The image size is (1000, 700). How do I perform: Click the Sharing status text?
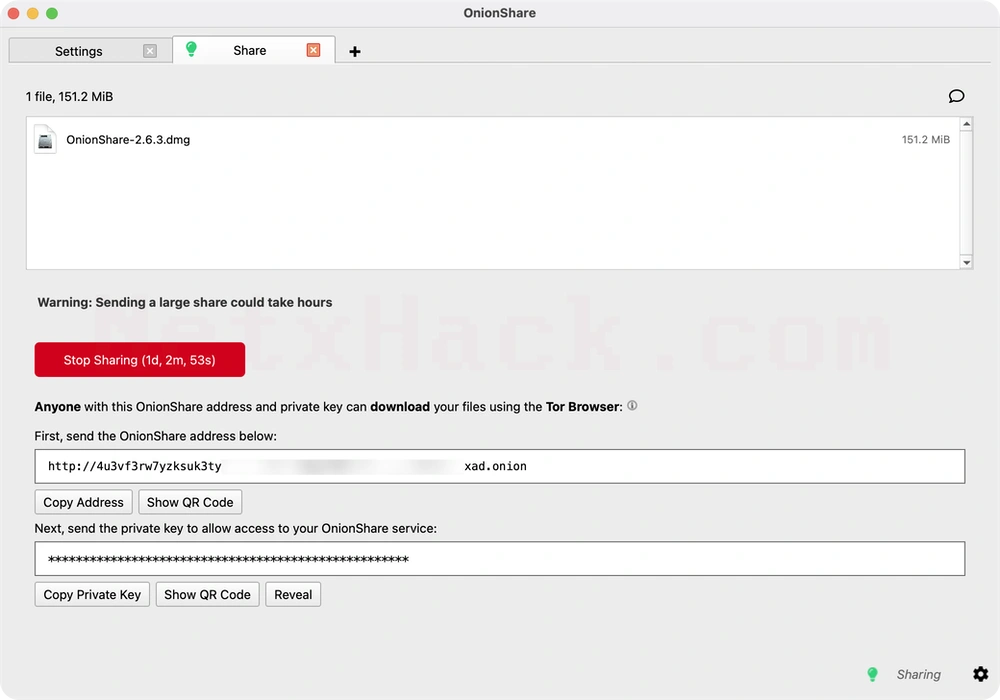[x=918, y=674]
